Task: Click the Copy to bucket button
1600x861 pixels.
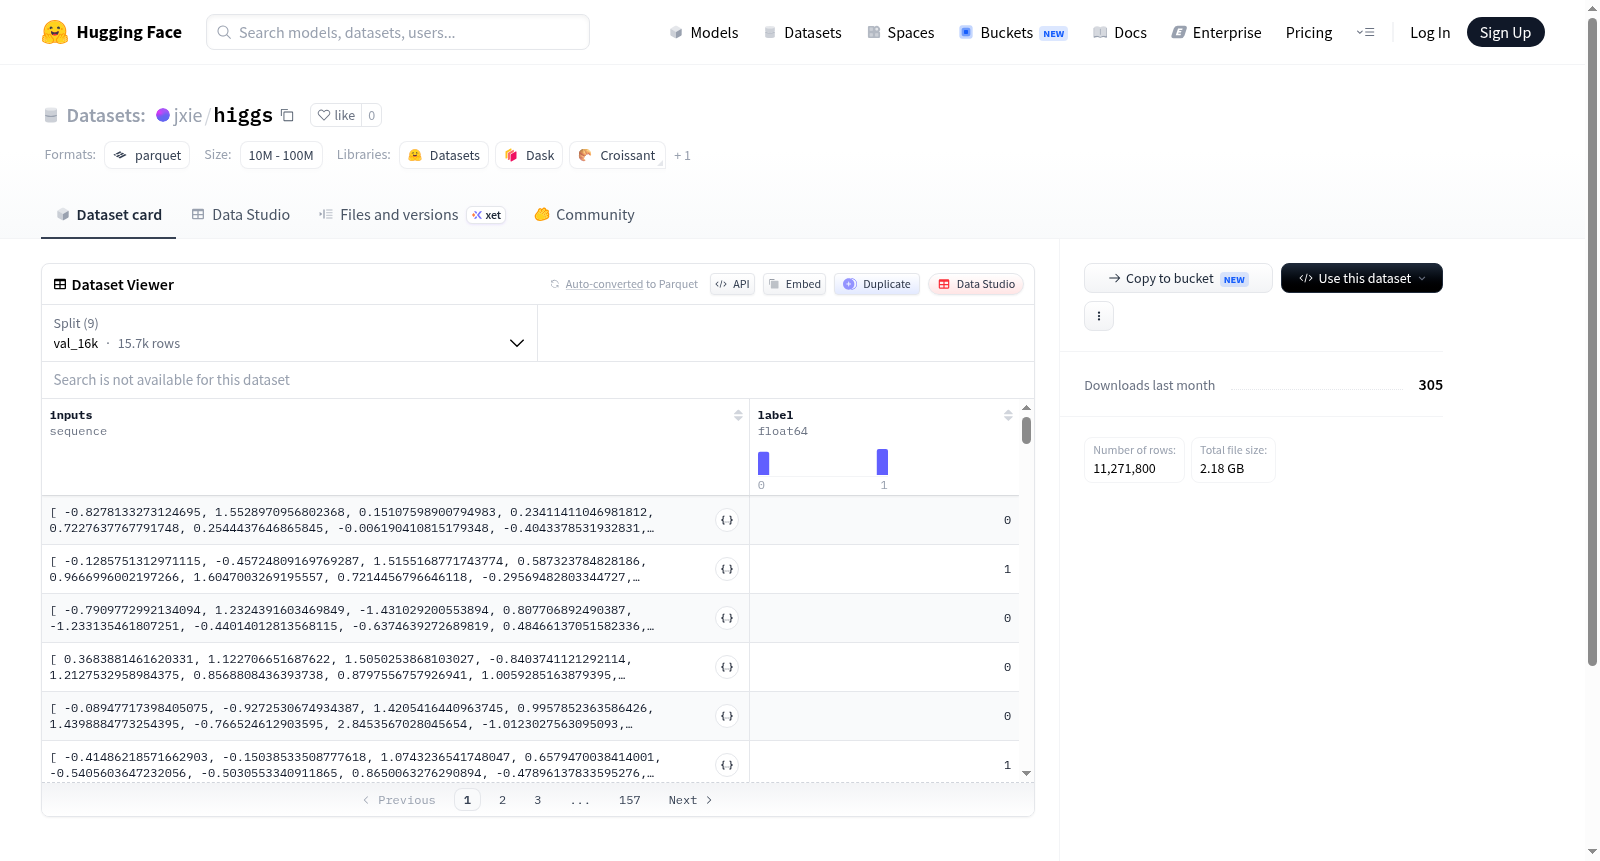Action: point(1178,278)
